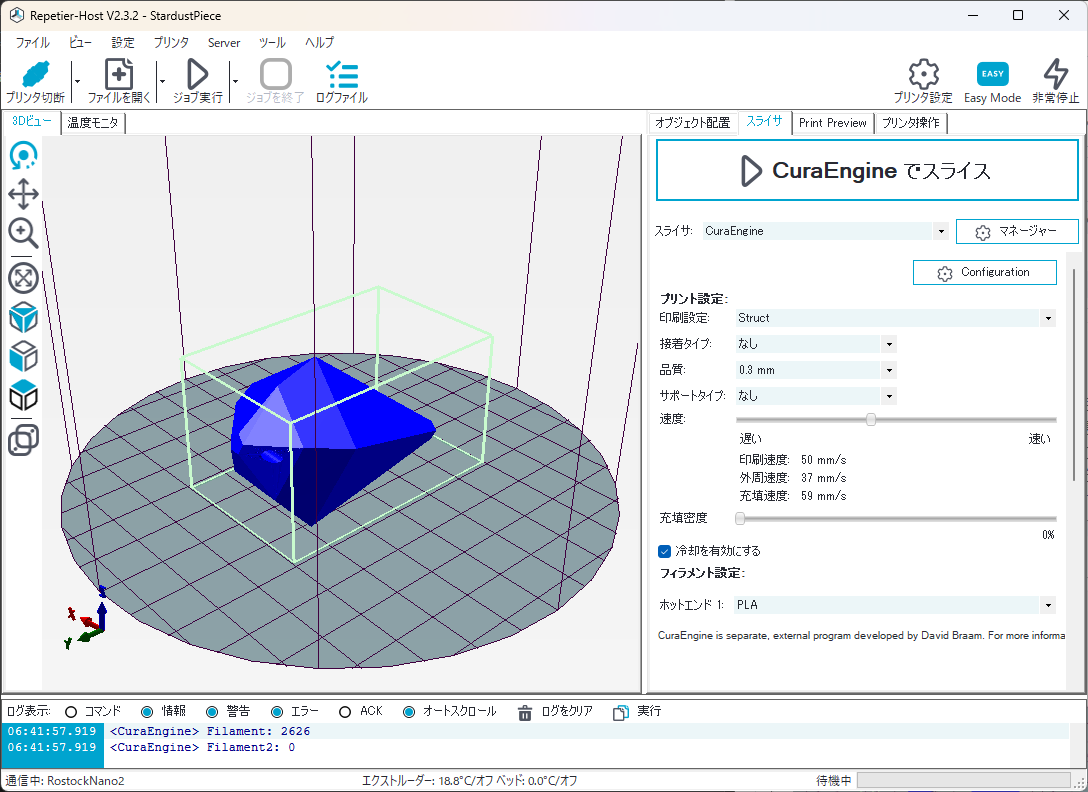Open the ツール menu
The height and width of the screenshot is (792, 1088).
[x=272, y=42]
